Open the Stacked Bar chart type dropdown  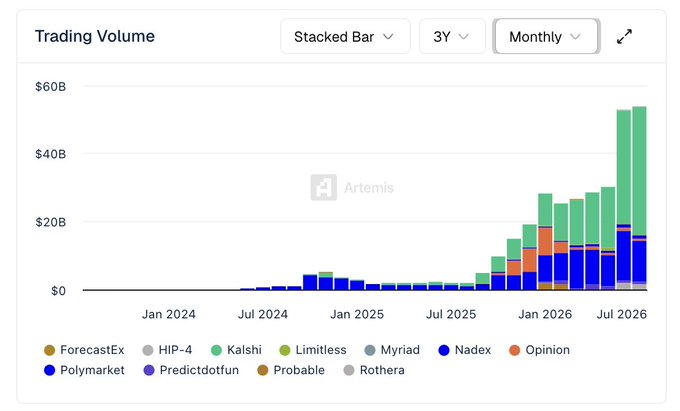[x=345, y=36]
